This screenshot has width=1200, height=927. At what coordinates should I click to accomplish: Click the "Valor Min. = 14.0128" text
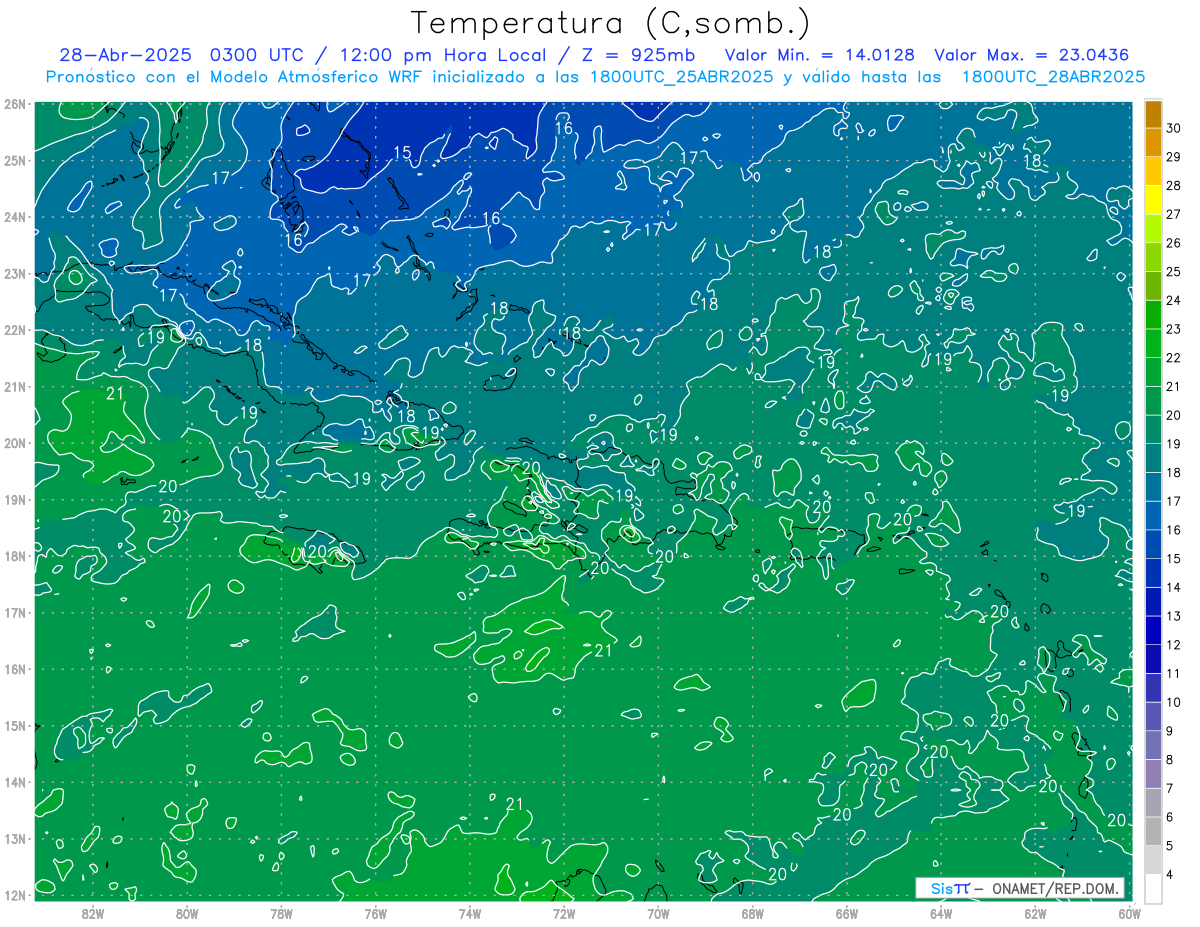(x=820, y=55)
